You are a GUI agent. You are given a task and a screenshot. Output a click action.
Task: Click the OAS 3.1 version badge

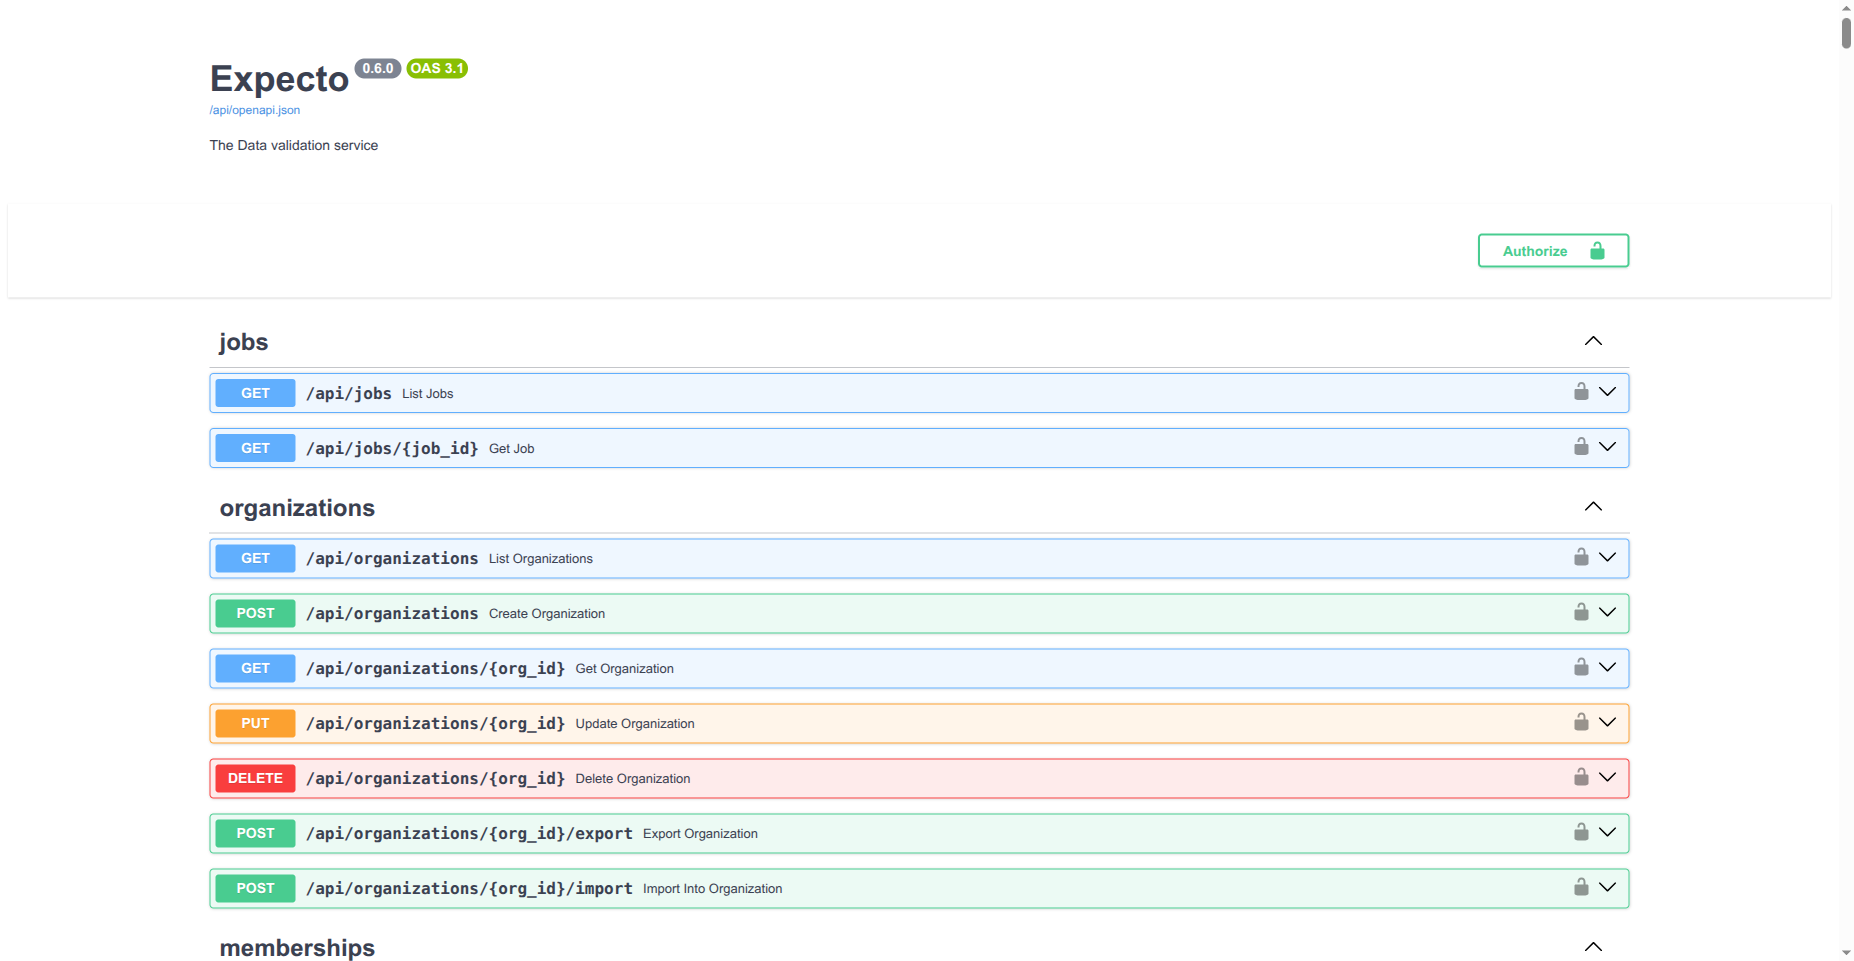[437, 68]
